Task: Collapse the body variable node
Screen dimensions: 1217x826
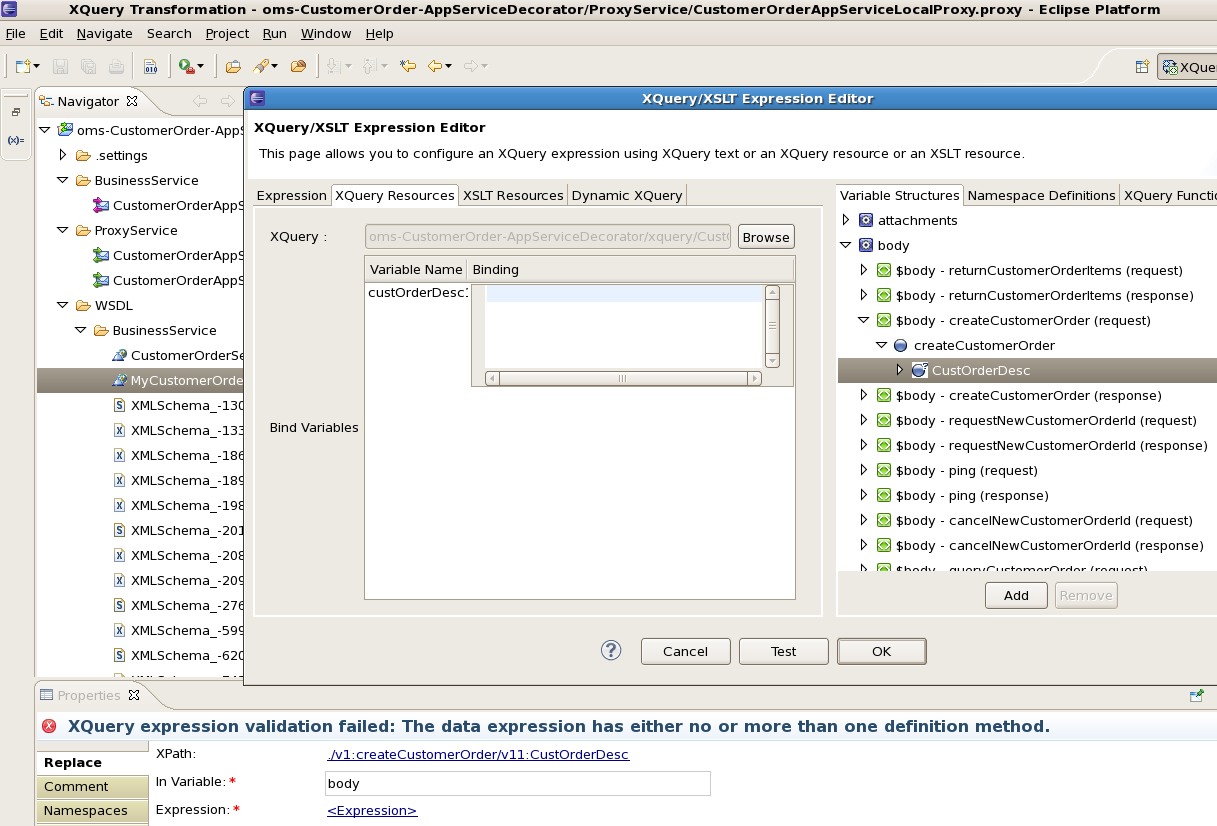Action: click(846, 245)
